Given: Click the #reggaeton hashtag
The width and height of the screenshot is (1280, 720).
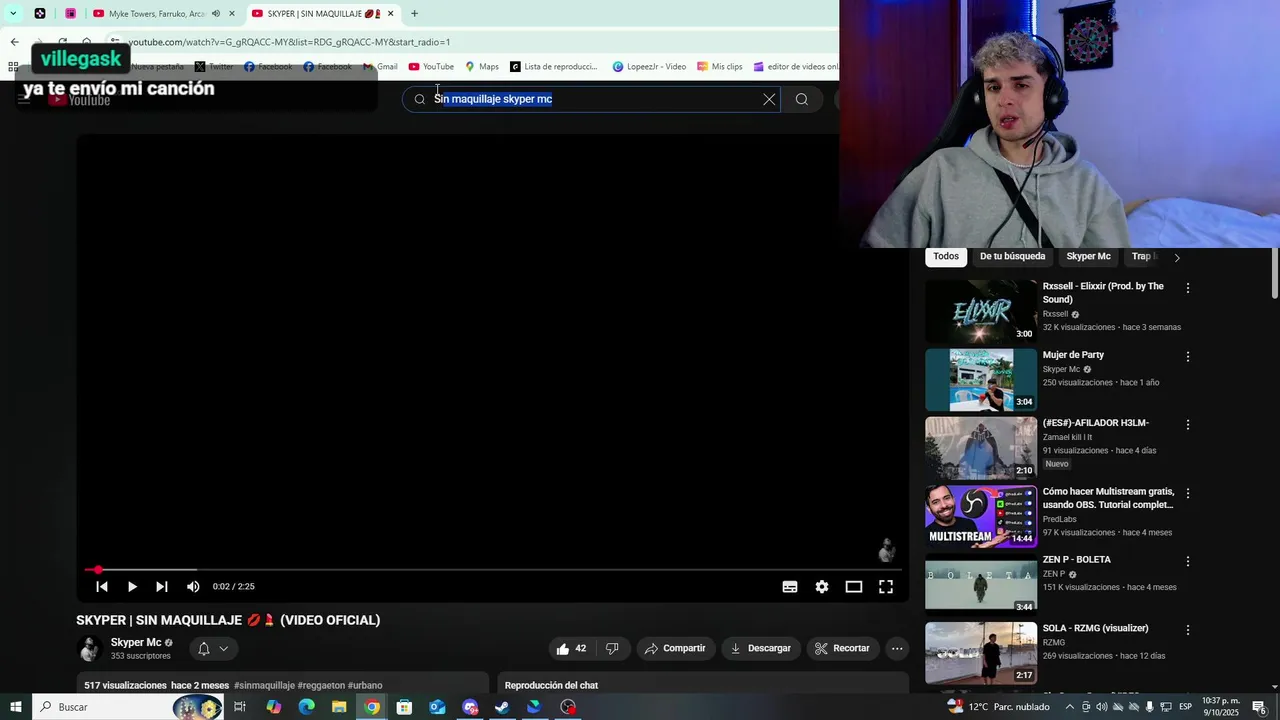Looking at the screenshot, I should [x=321, y=686].
